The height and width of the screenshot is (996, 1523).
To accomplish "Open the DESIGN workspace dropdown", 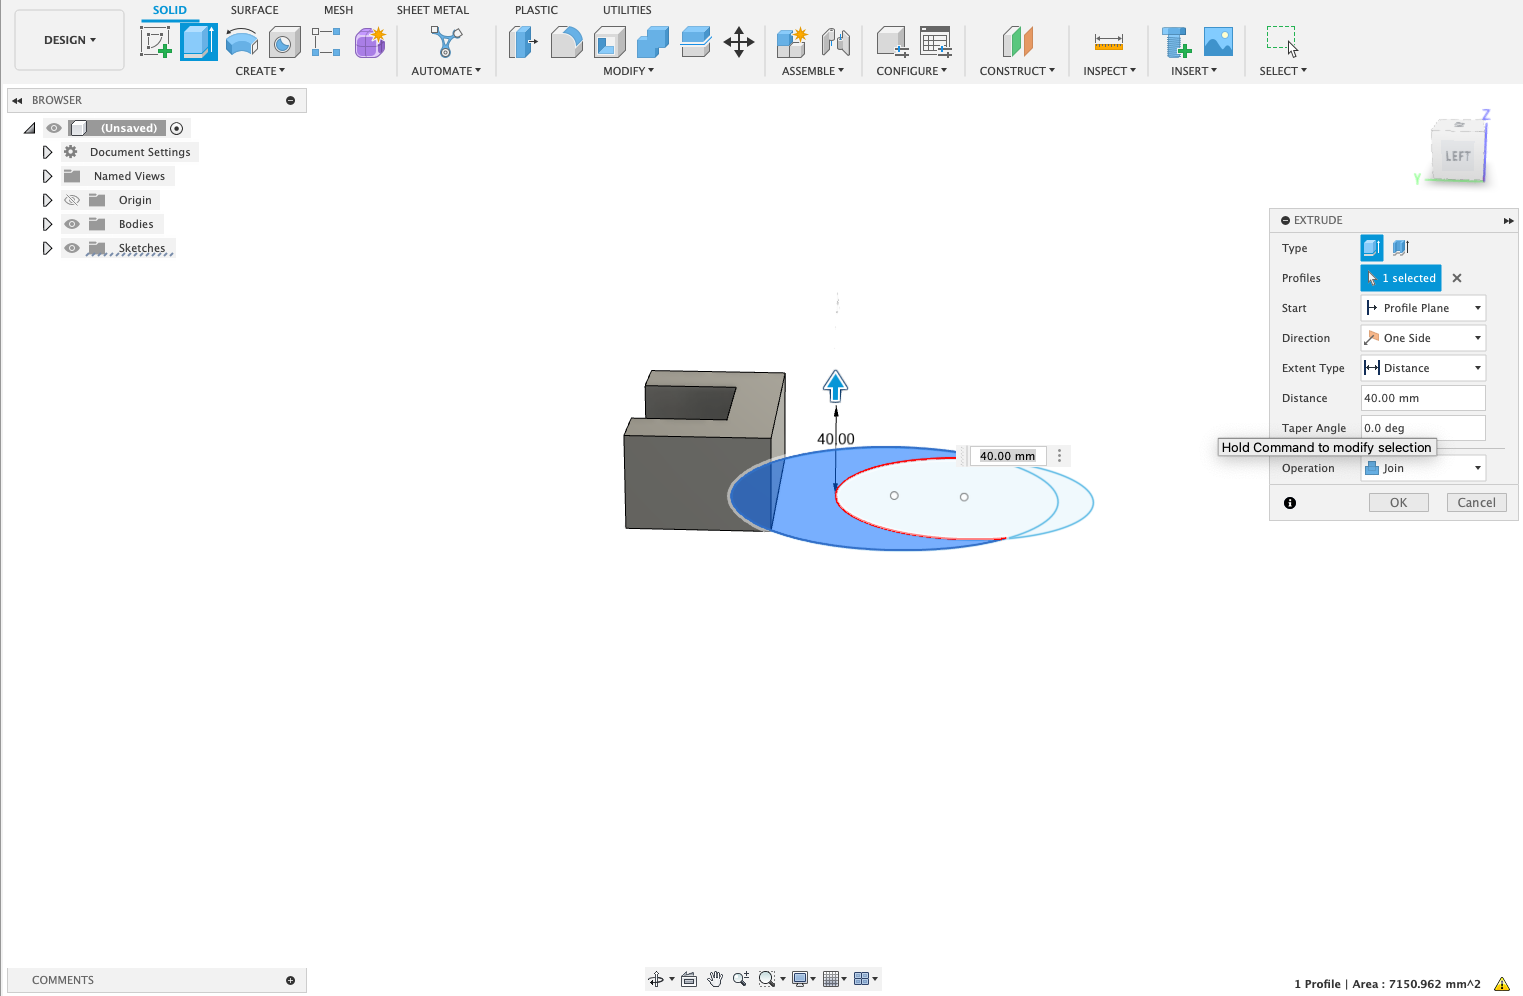I will (70, 40).
